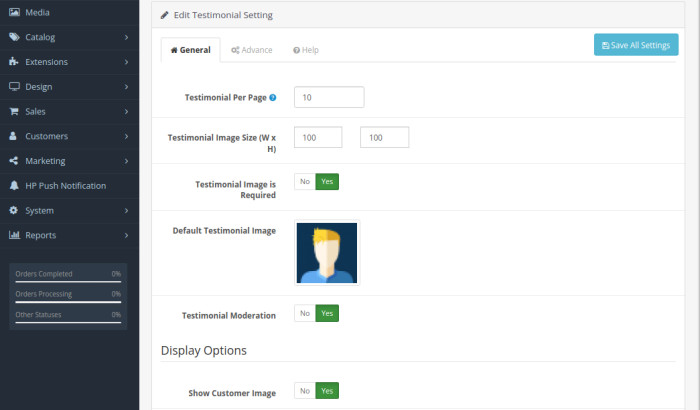
Task: Click the floppy disk icon on Save button
Action: tap(605, 45)
